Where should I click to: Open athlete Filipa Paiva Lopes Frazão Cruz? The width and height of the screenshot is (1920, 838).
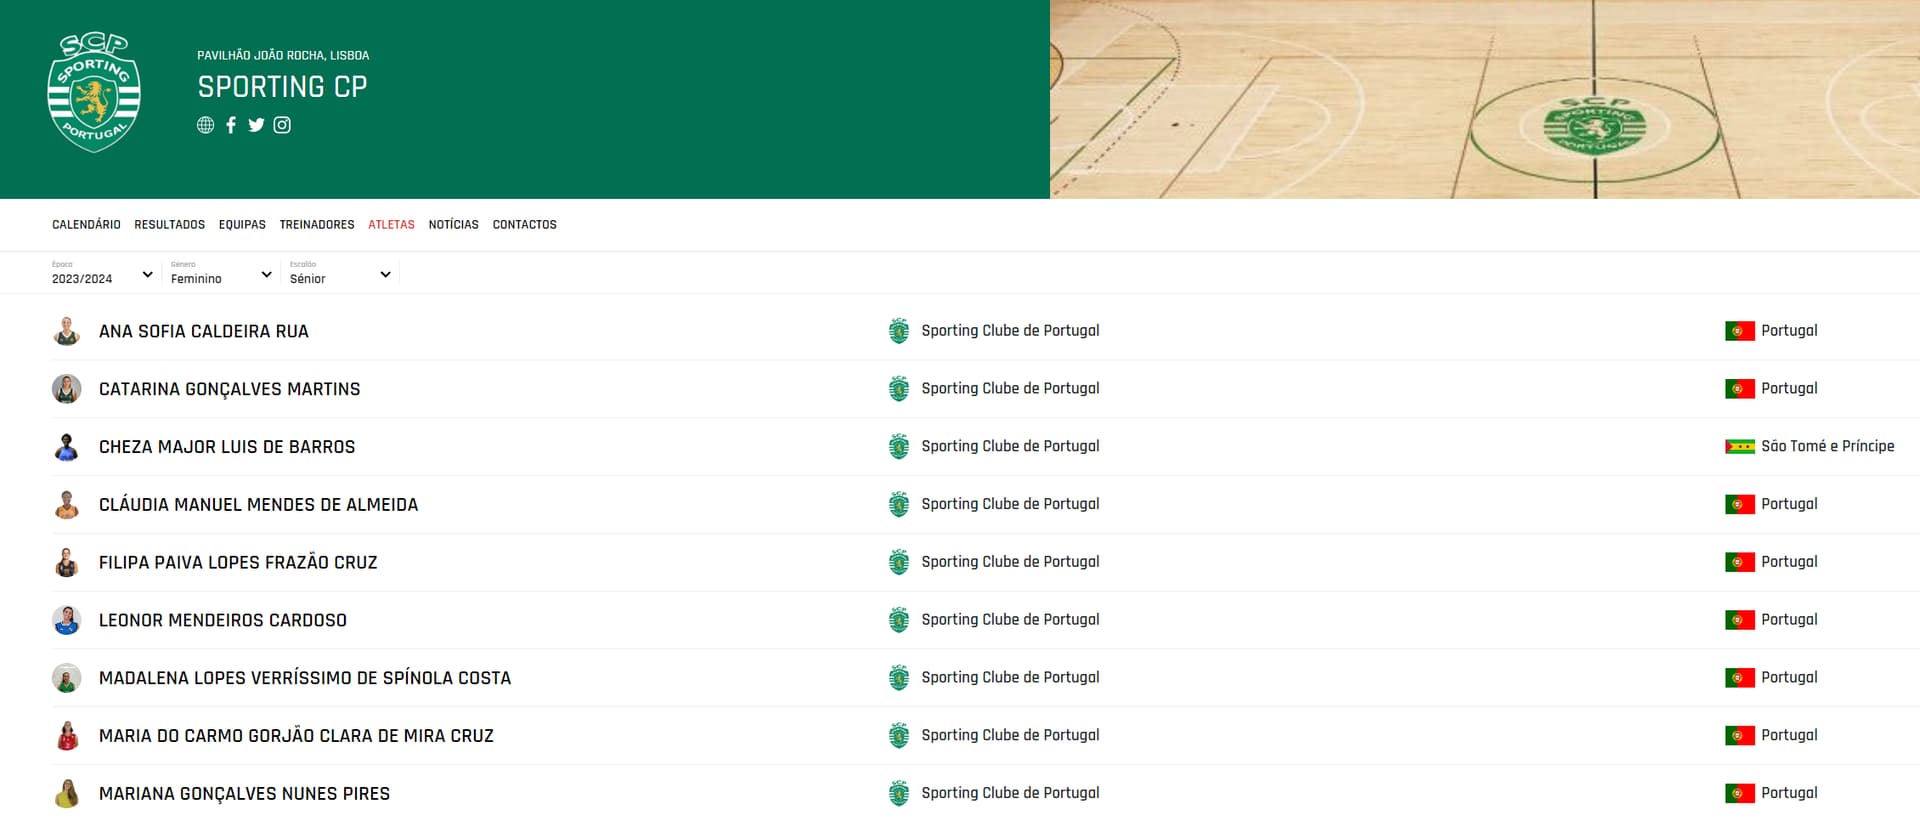238,562
